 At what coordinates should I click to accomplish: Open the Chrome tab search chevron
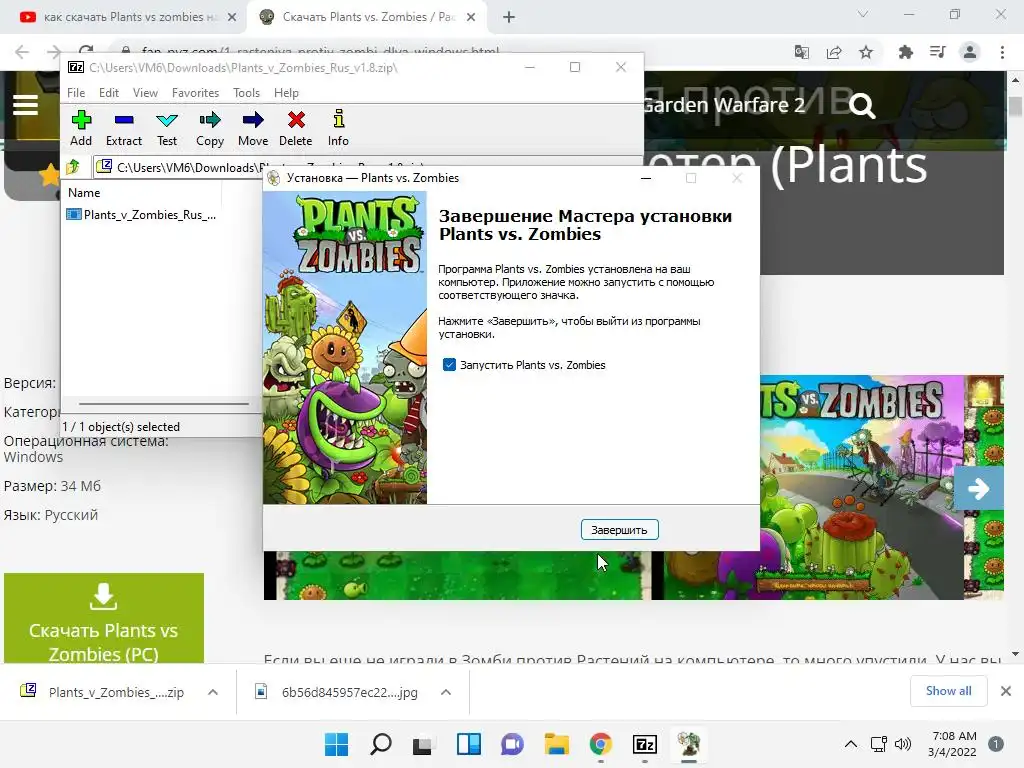point(863,14)
